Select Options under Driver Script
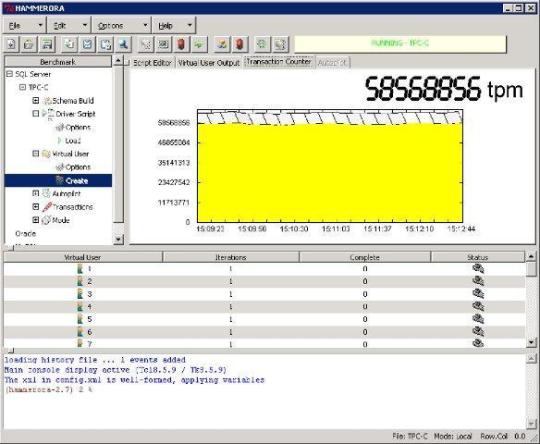 pos(78,127)
